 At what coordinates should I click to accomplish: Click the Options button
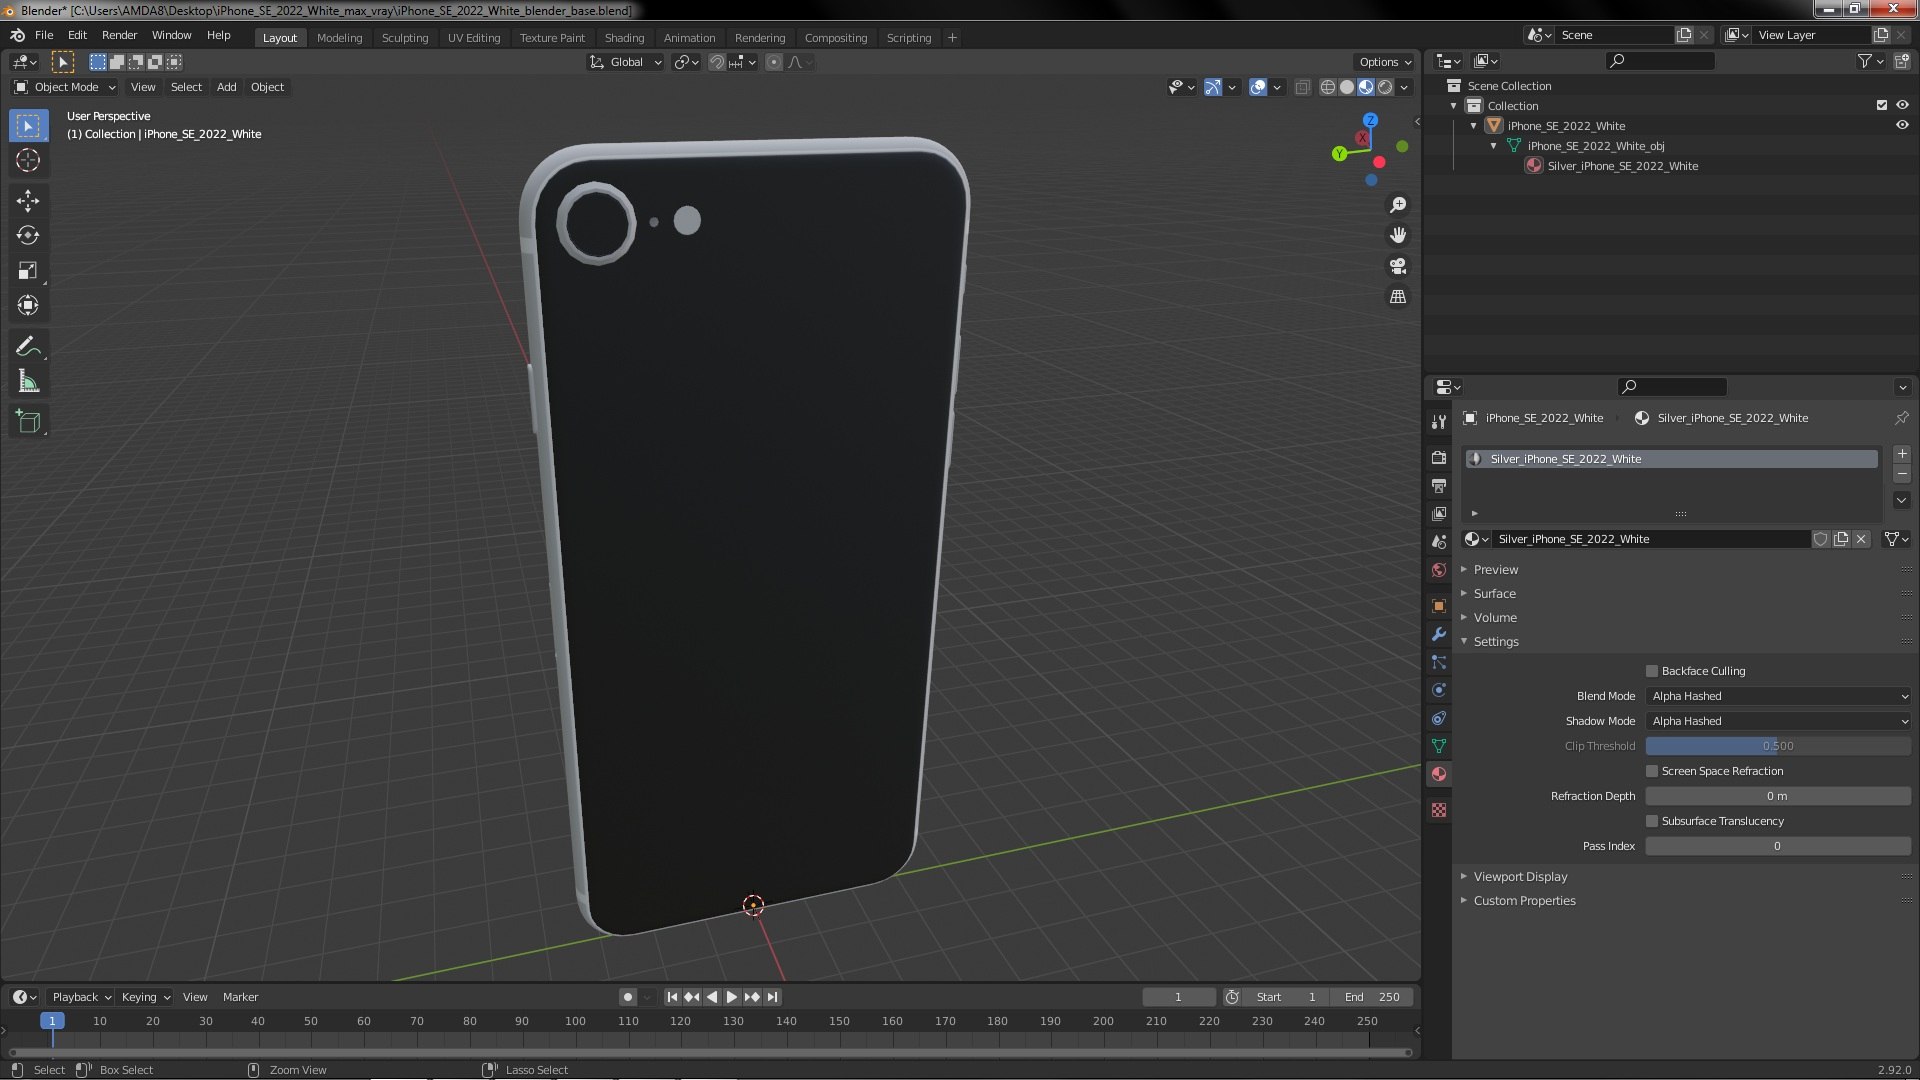tap(1385, 62)
